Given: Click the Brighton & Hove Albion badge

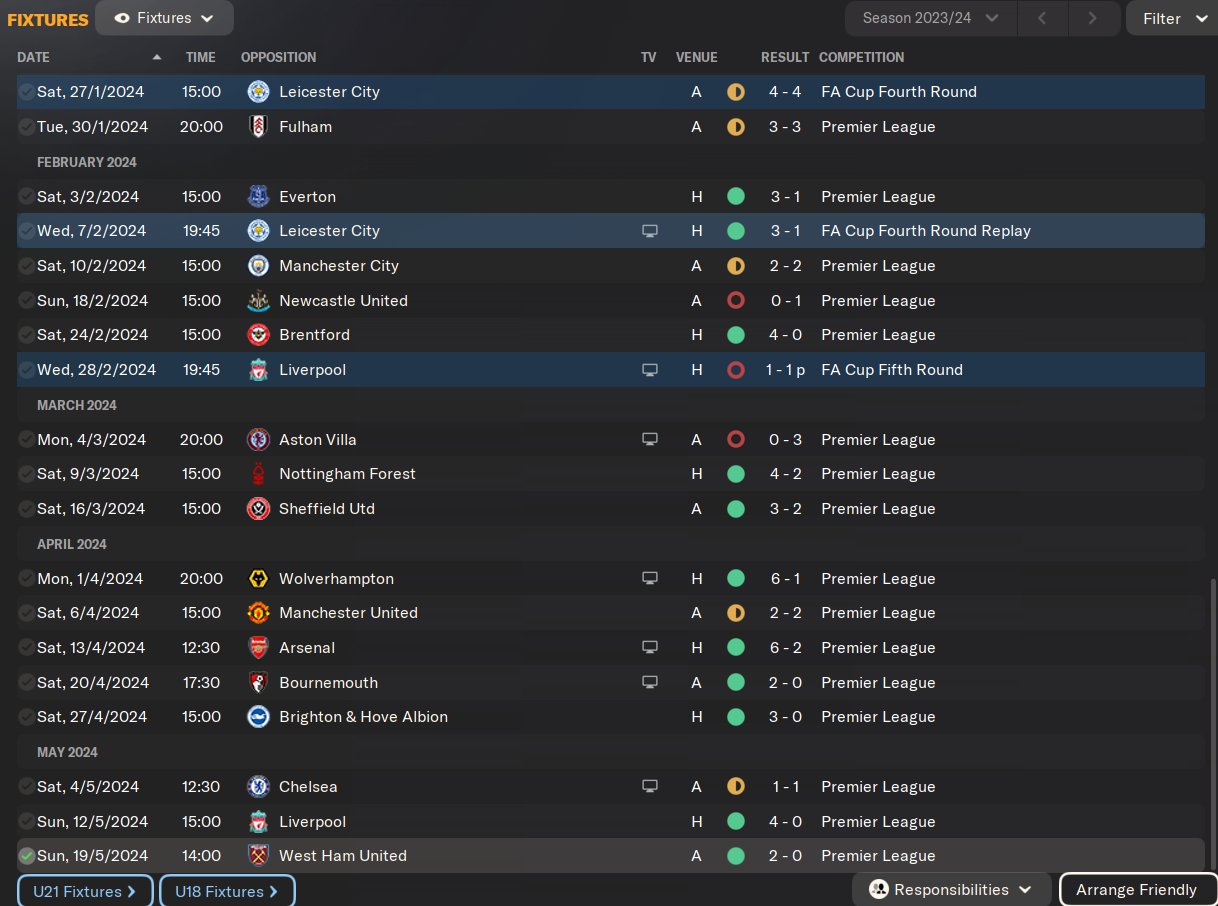Looking at the screenshot, I should (258, 717).
